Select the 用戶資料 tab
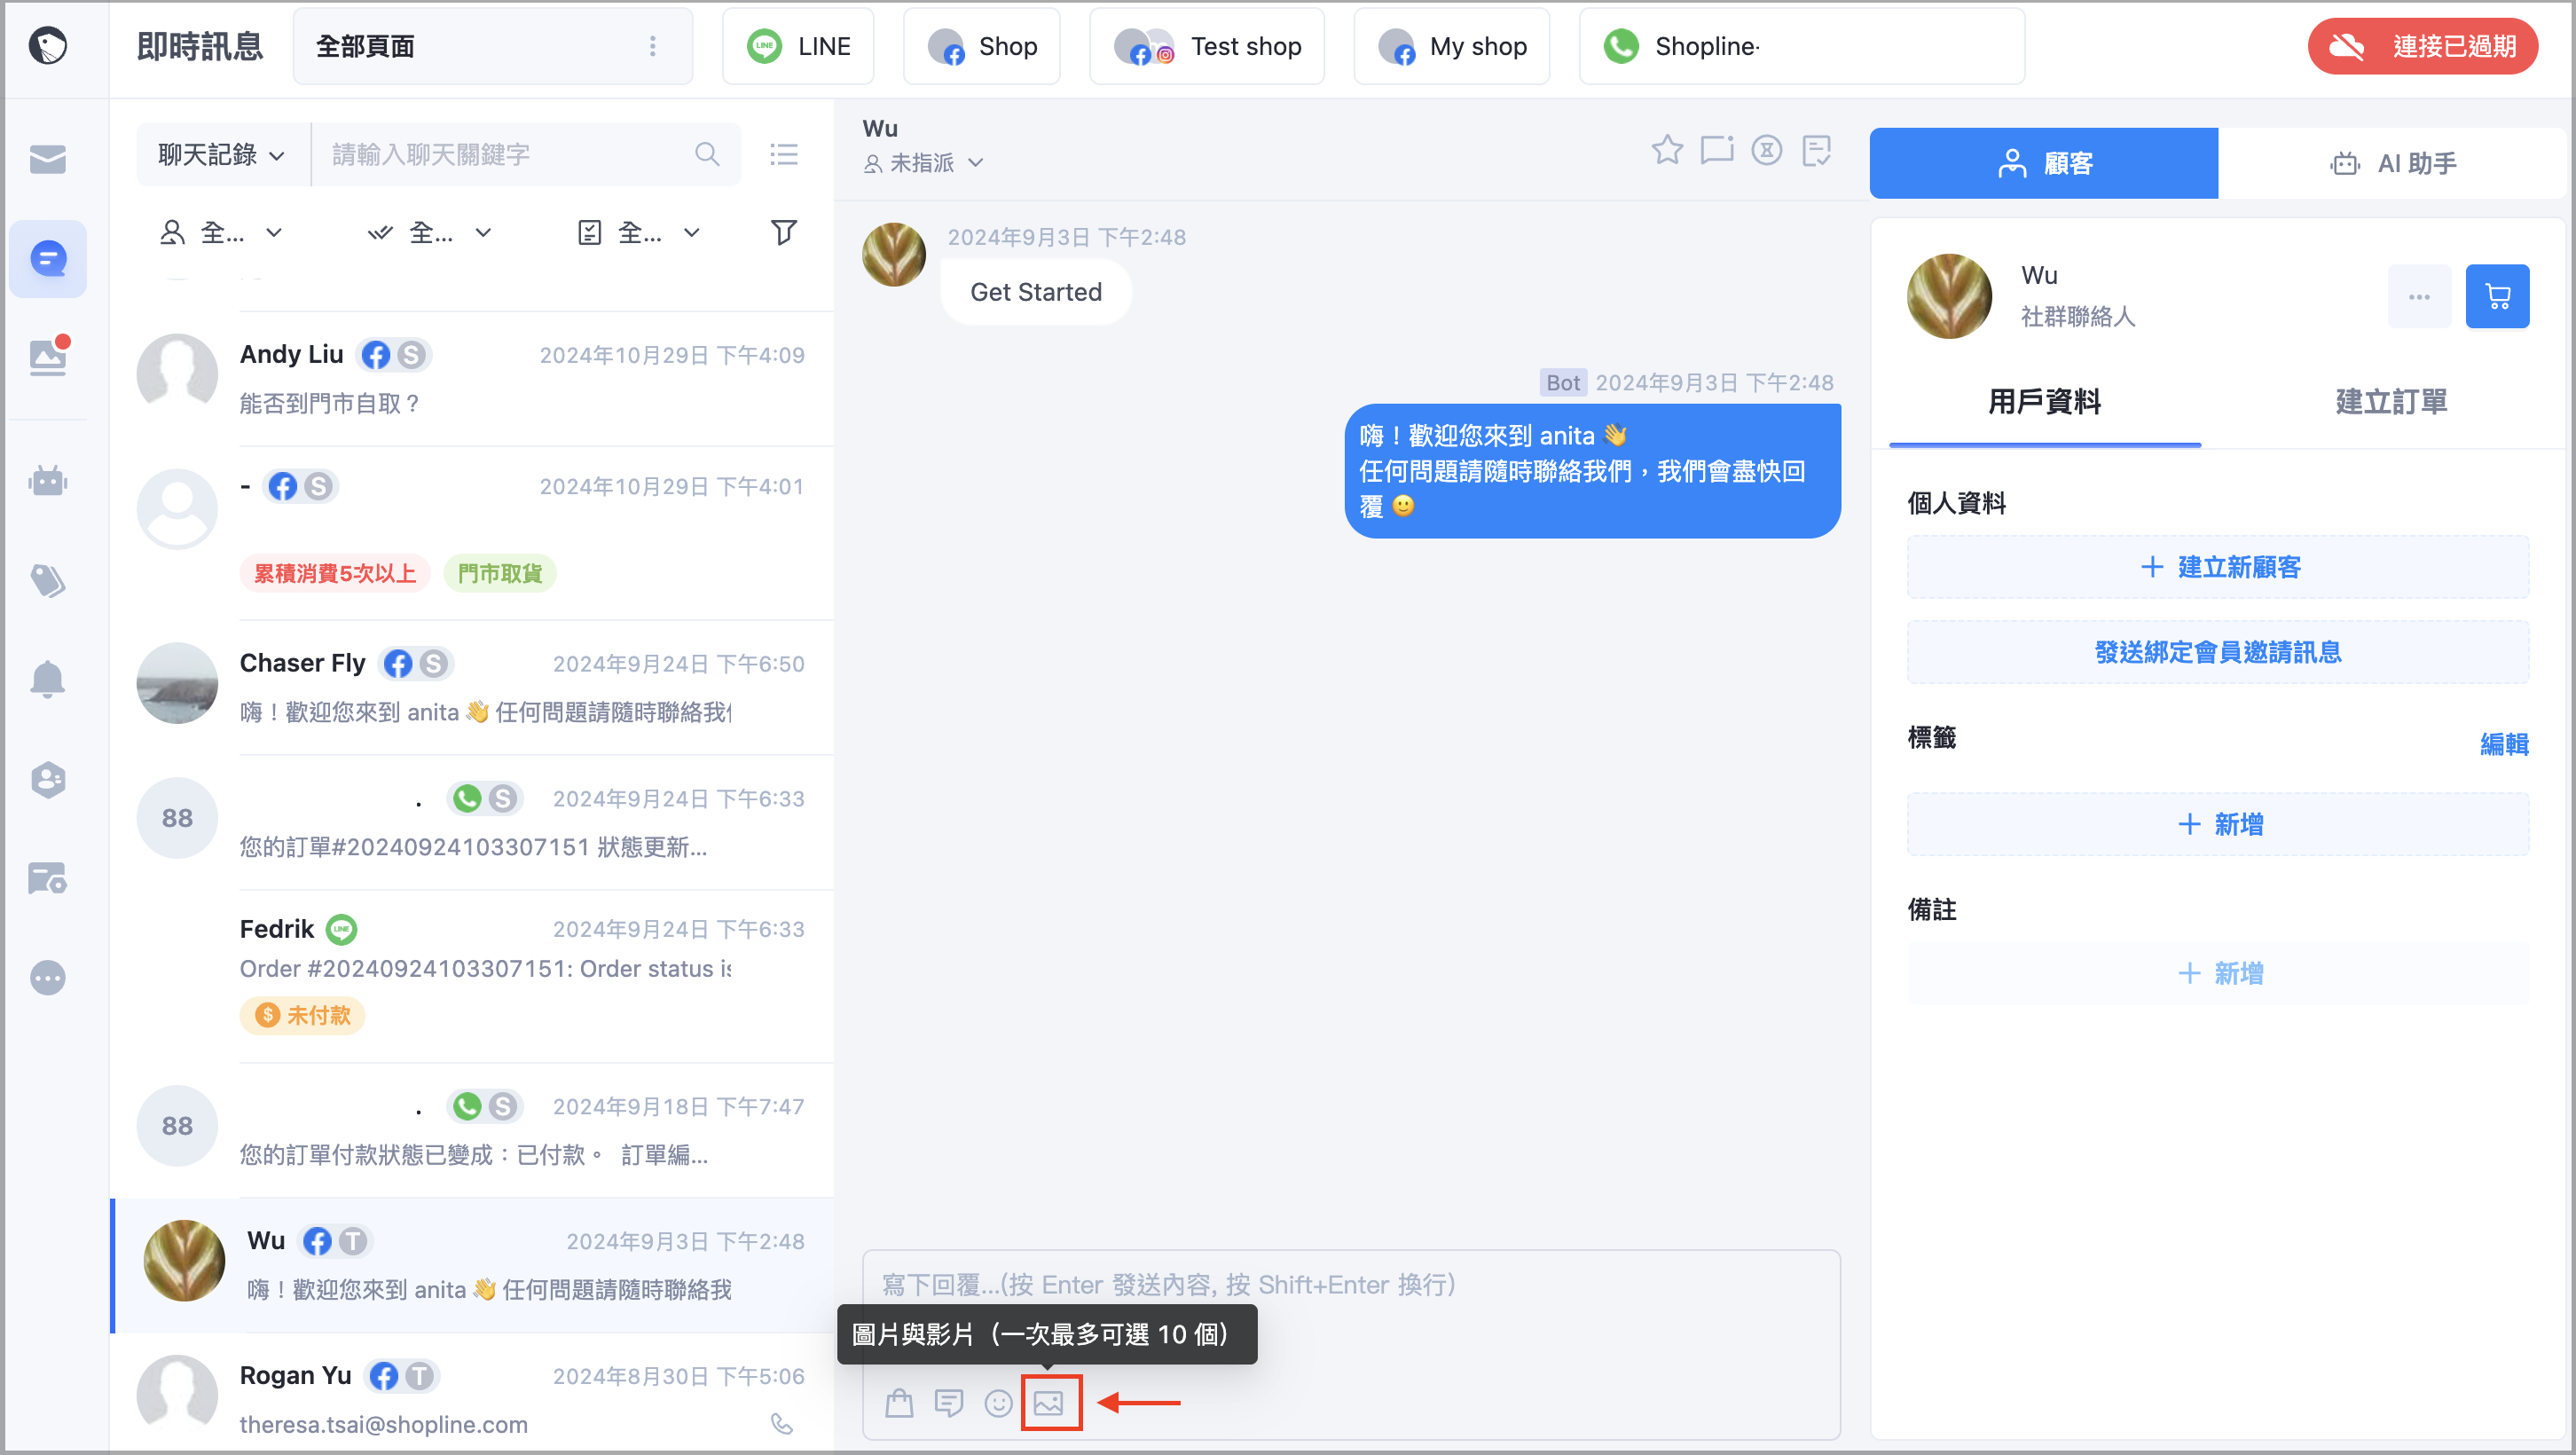Screen dimensions: 2576x1455 pos(2044,402)
